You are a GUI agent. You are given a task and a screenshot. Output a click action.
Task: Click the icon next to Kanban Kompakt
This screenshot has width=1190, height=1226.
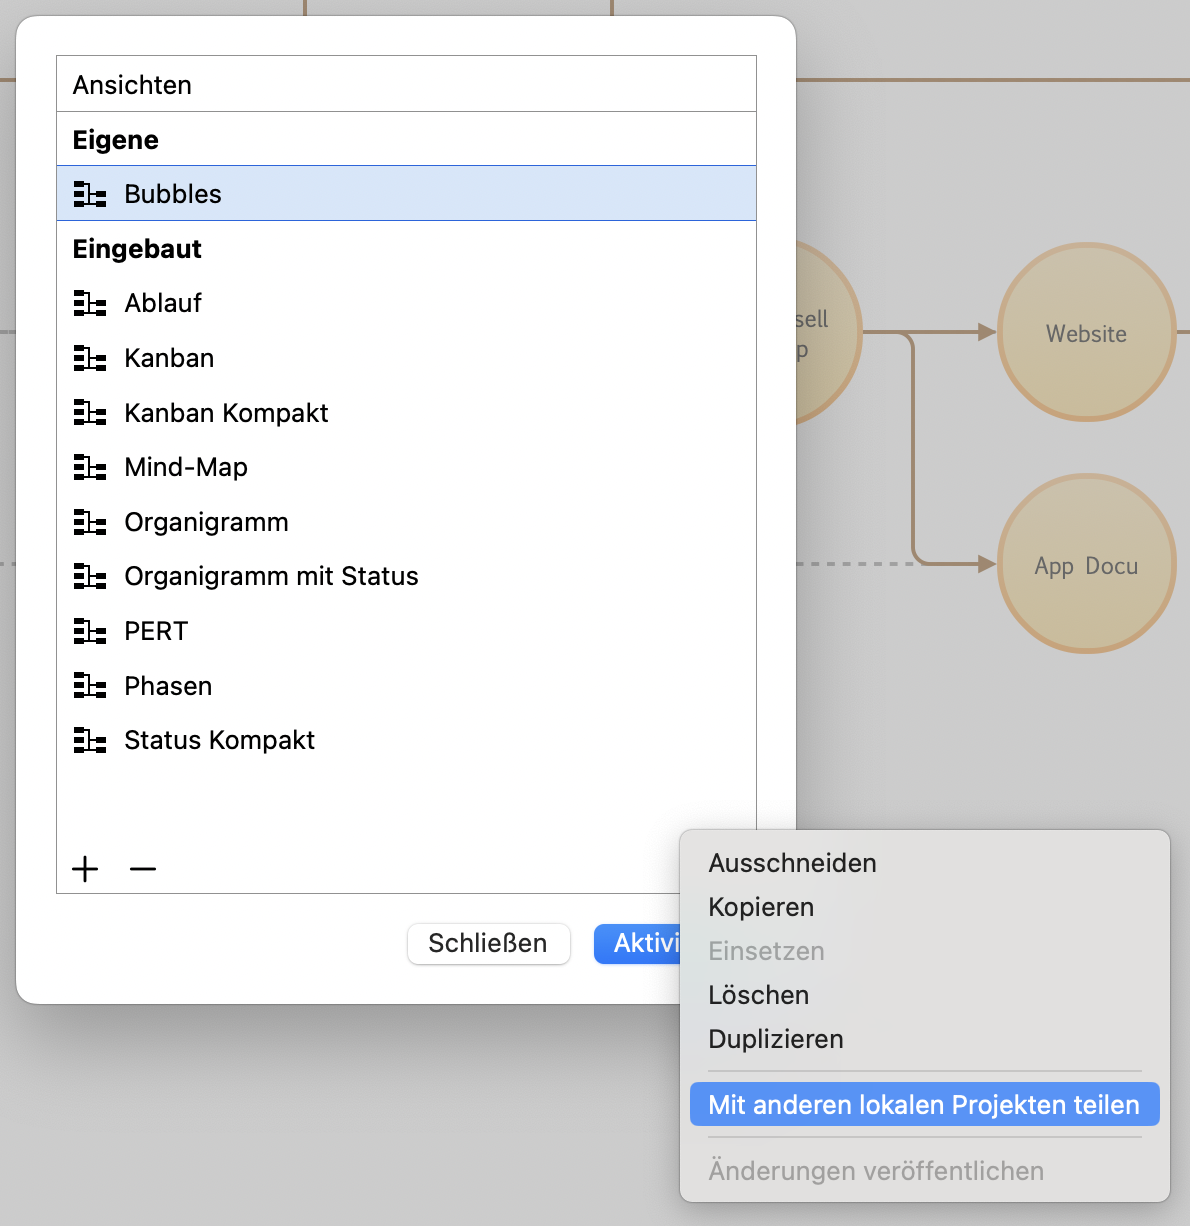pos(90,413)
